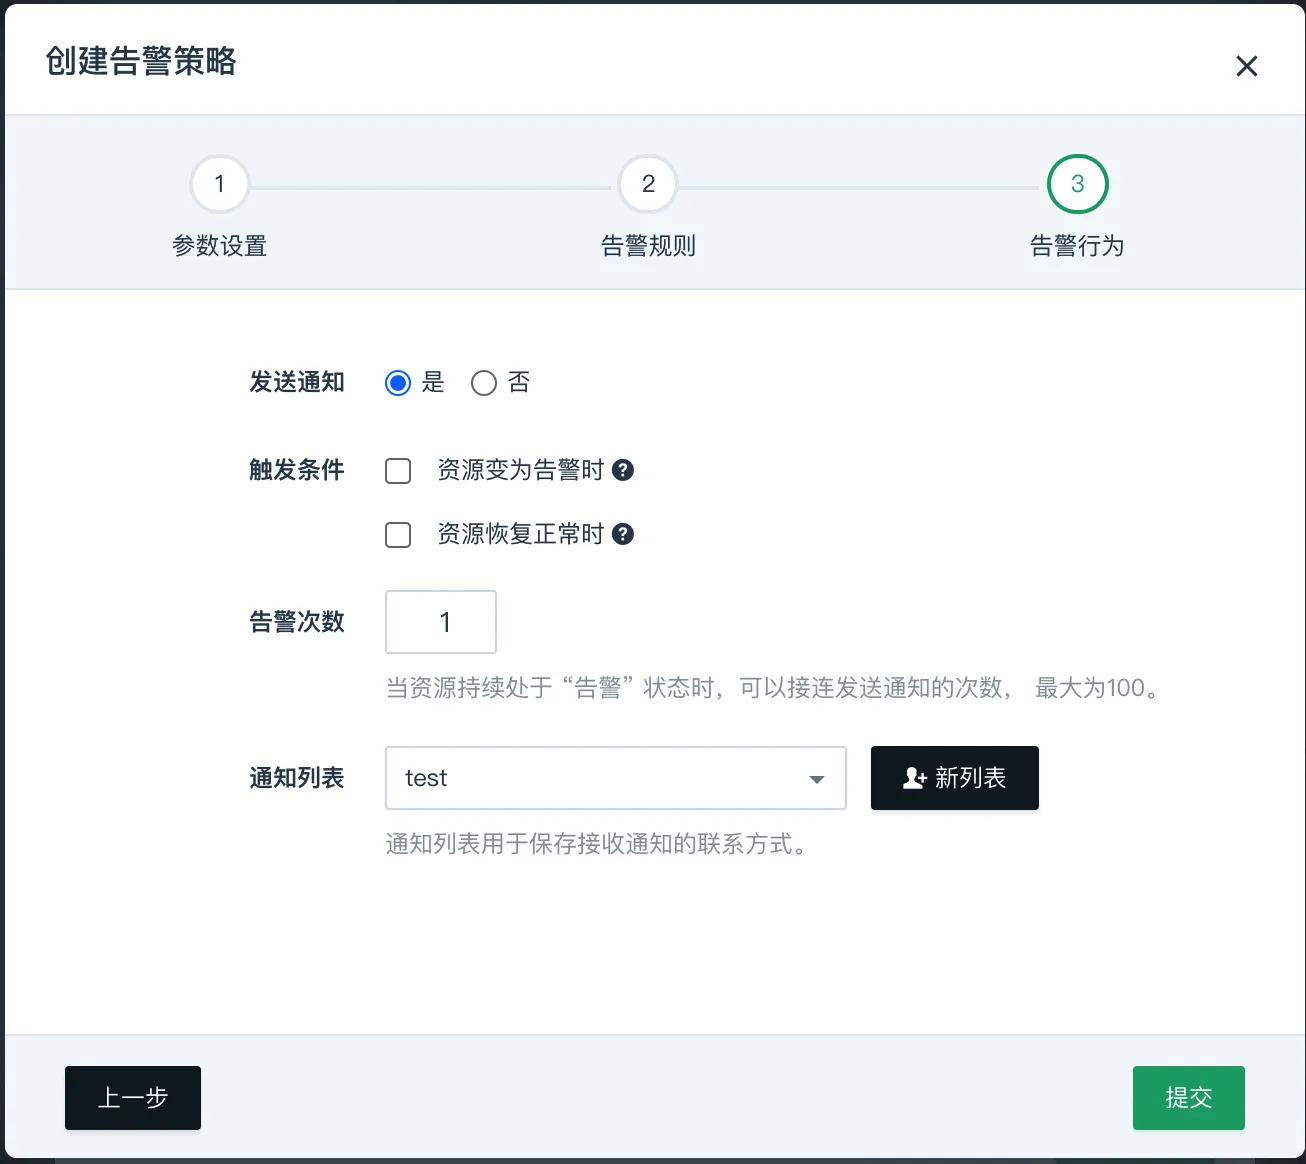The width and height of the screenshot is (1306, 1164).
Task: Select 是 for 发送通知
Action: (398, 383)
